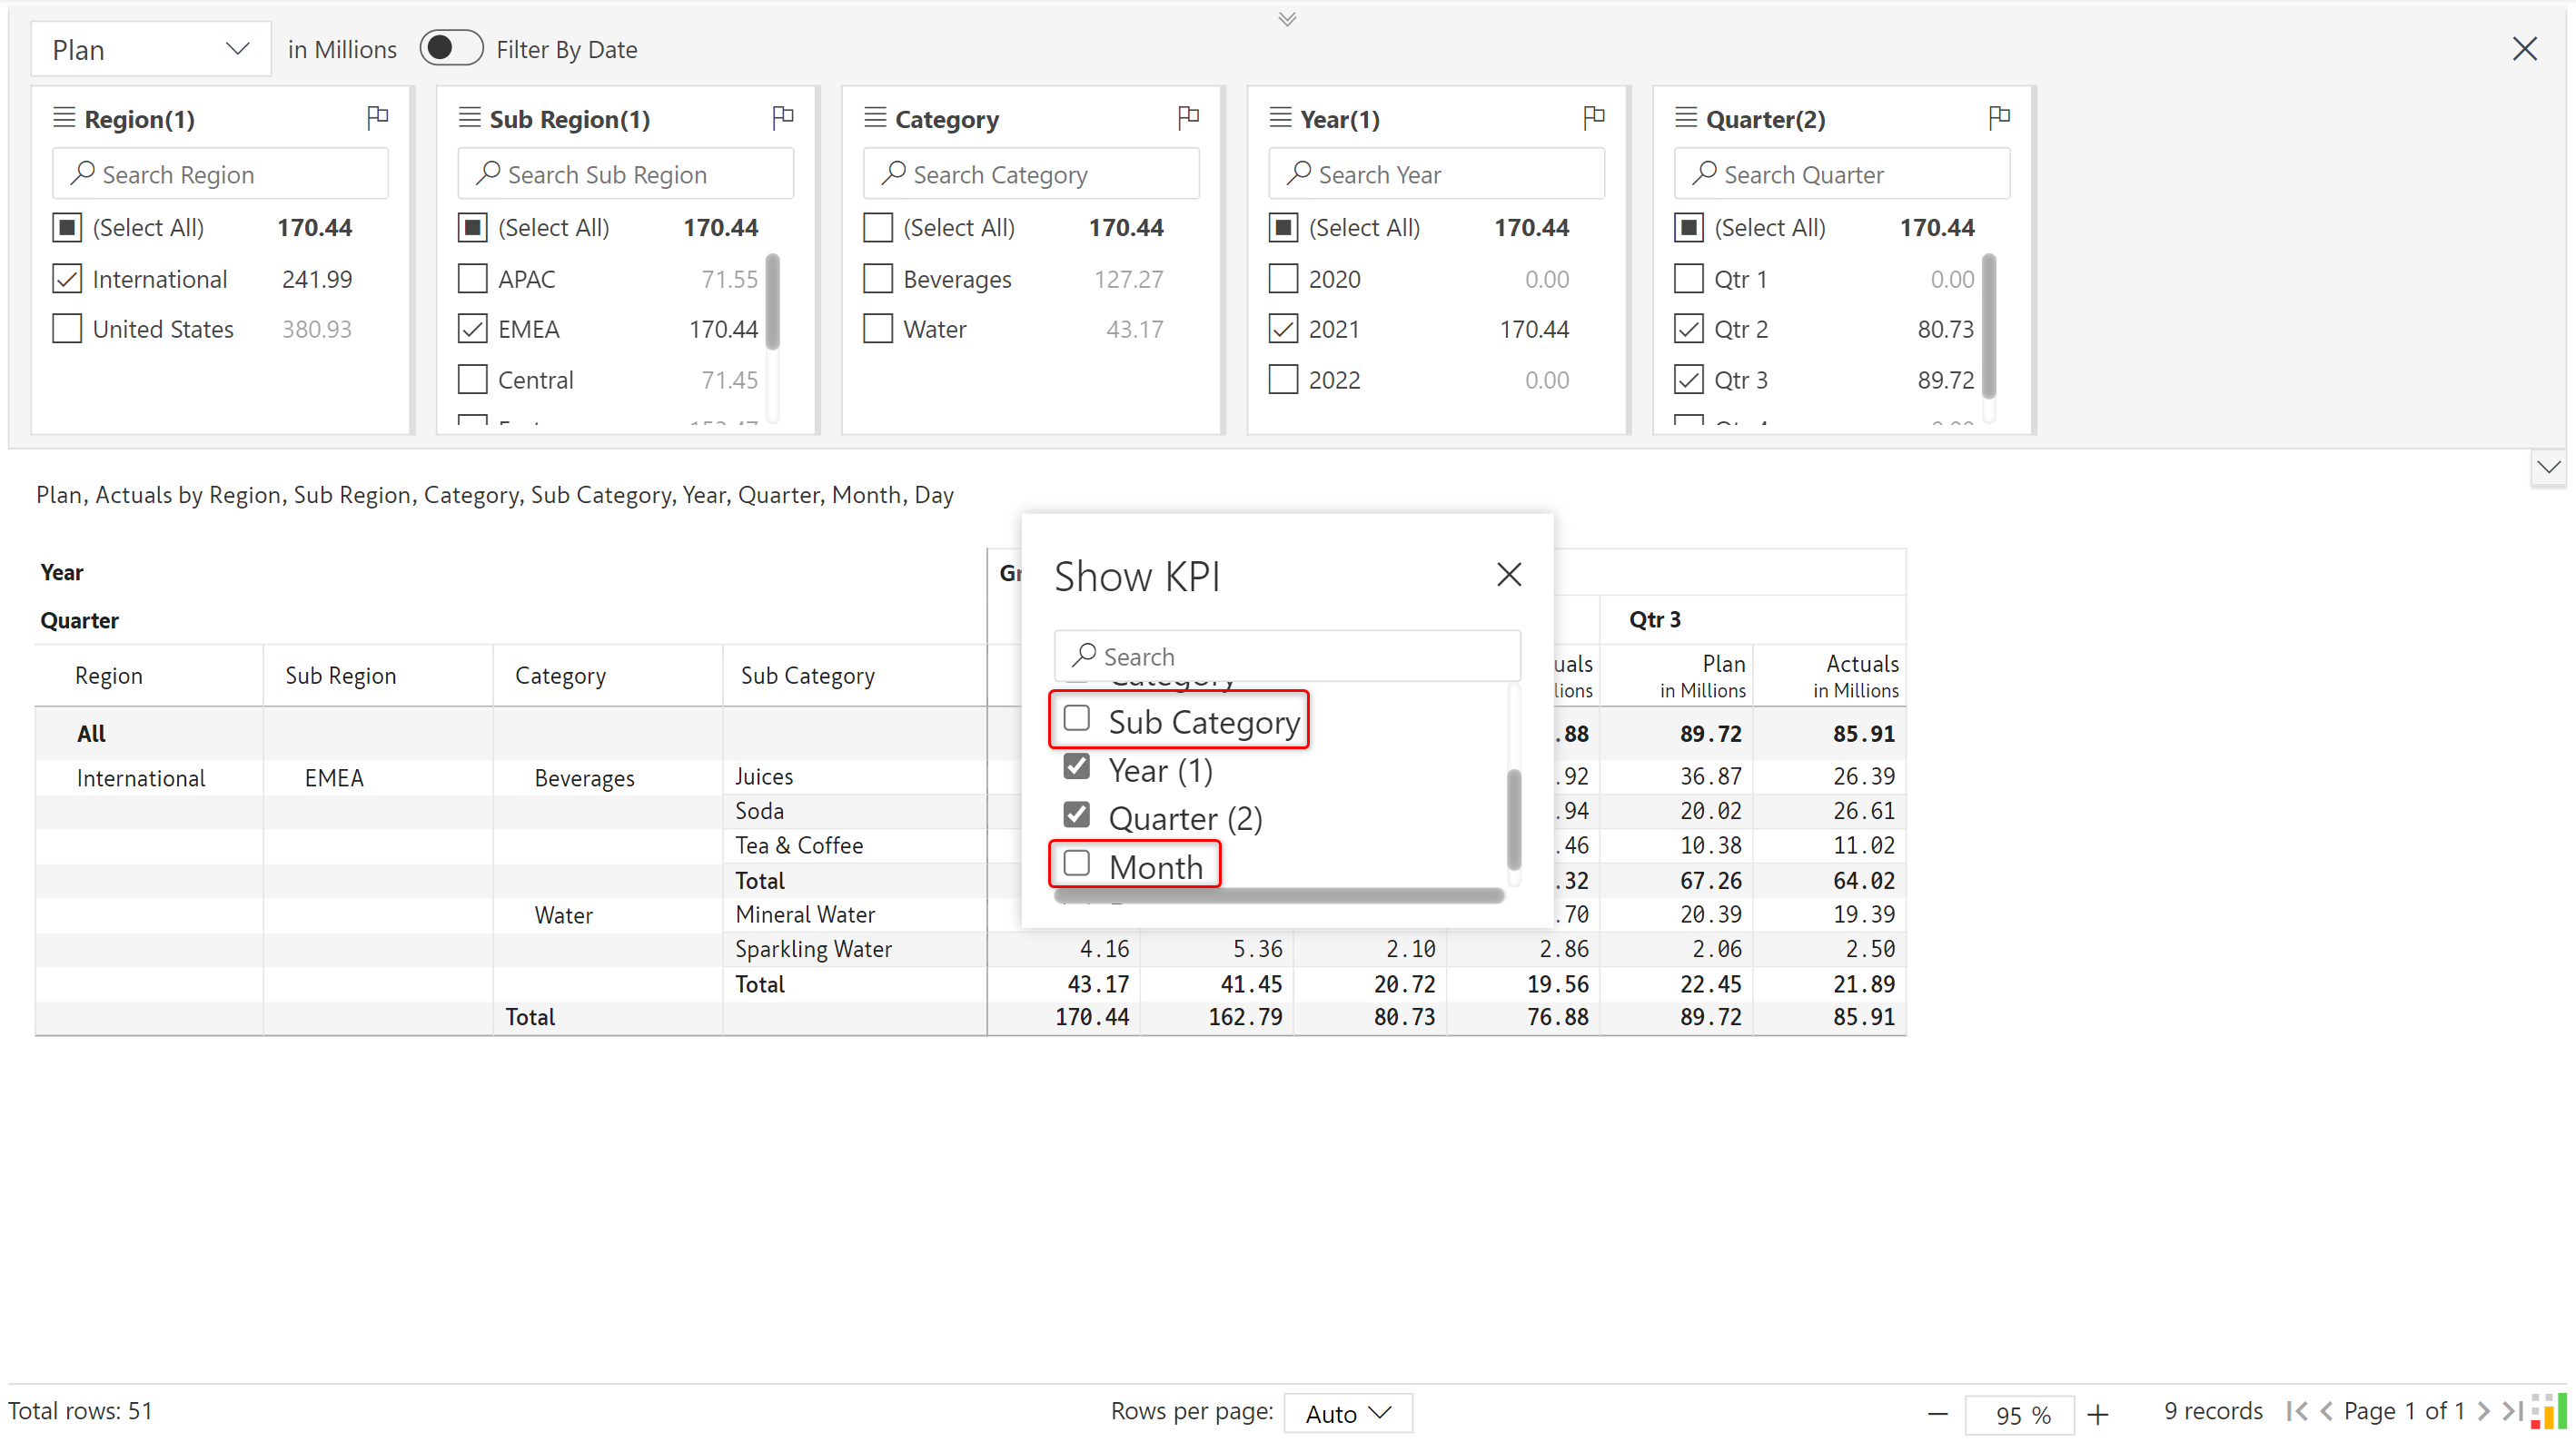This screenshot has height=1442, width=2576.
Task: Click the Search Category input field
Action: click(1030, 175)
